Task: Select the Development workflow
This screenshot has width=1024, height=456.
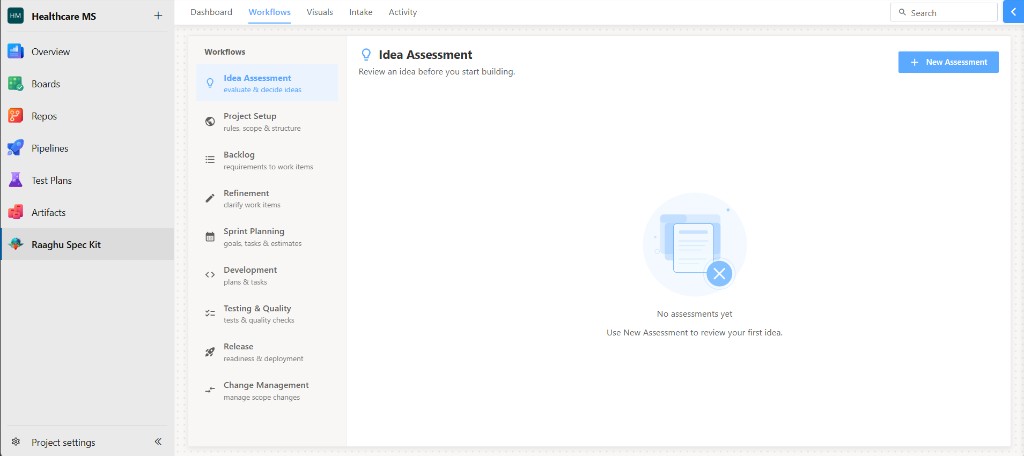Action: (267, 275)
